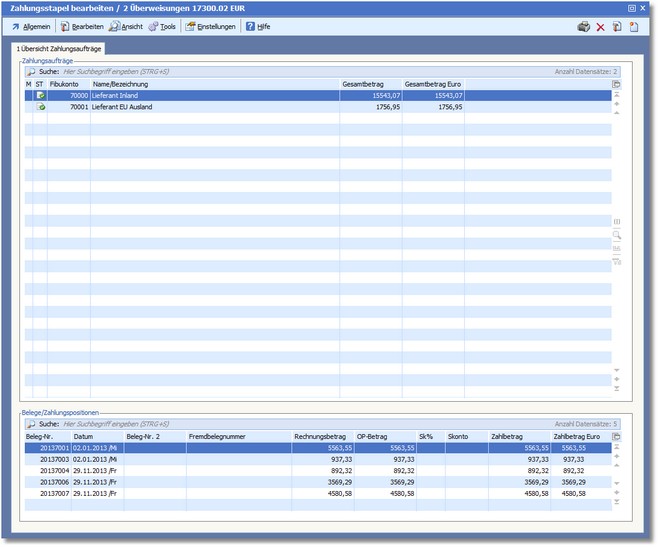Click the printer icon in the toolbar
Viewport: 658px width, 547px height.
pyautogui.click(x=584, y=27)
